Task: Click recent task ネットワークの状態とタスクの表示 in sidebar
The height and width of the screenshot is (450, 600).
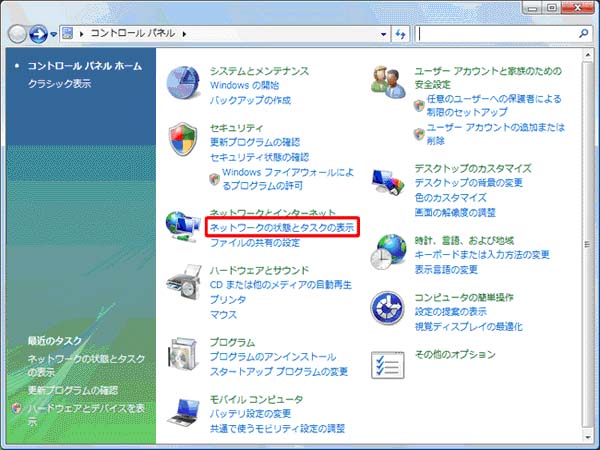Action: [86, 365]
